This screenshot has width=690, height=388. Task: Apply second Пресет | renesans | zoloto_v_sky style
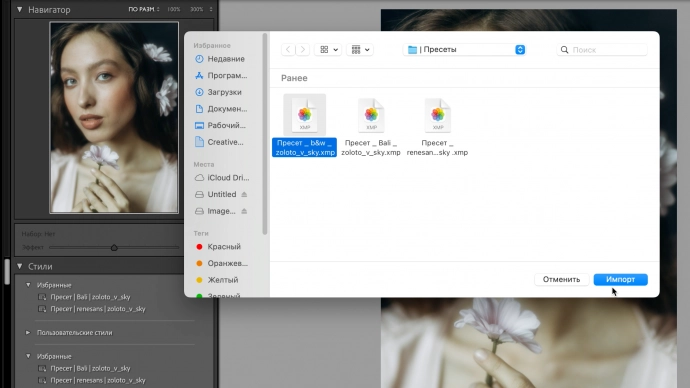click(x=98, y=380)
